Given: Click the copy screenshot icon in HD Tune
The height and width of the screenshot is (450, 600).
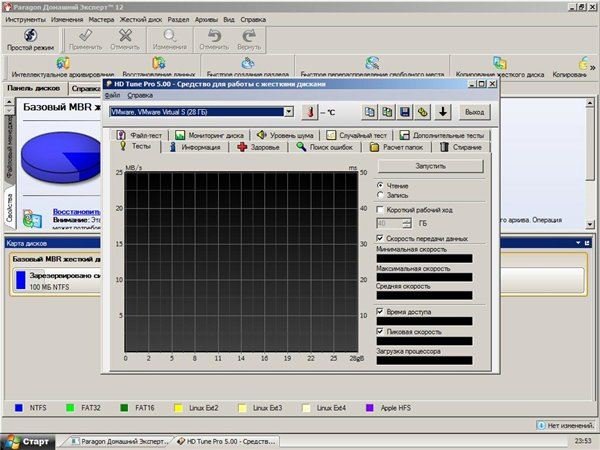Looking at the screenshot, I should click(x=387, y=112).
